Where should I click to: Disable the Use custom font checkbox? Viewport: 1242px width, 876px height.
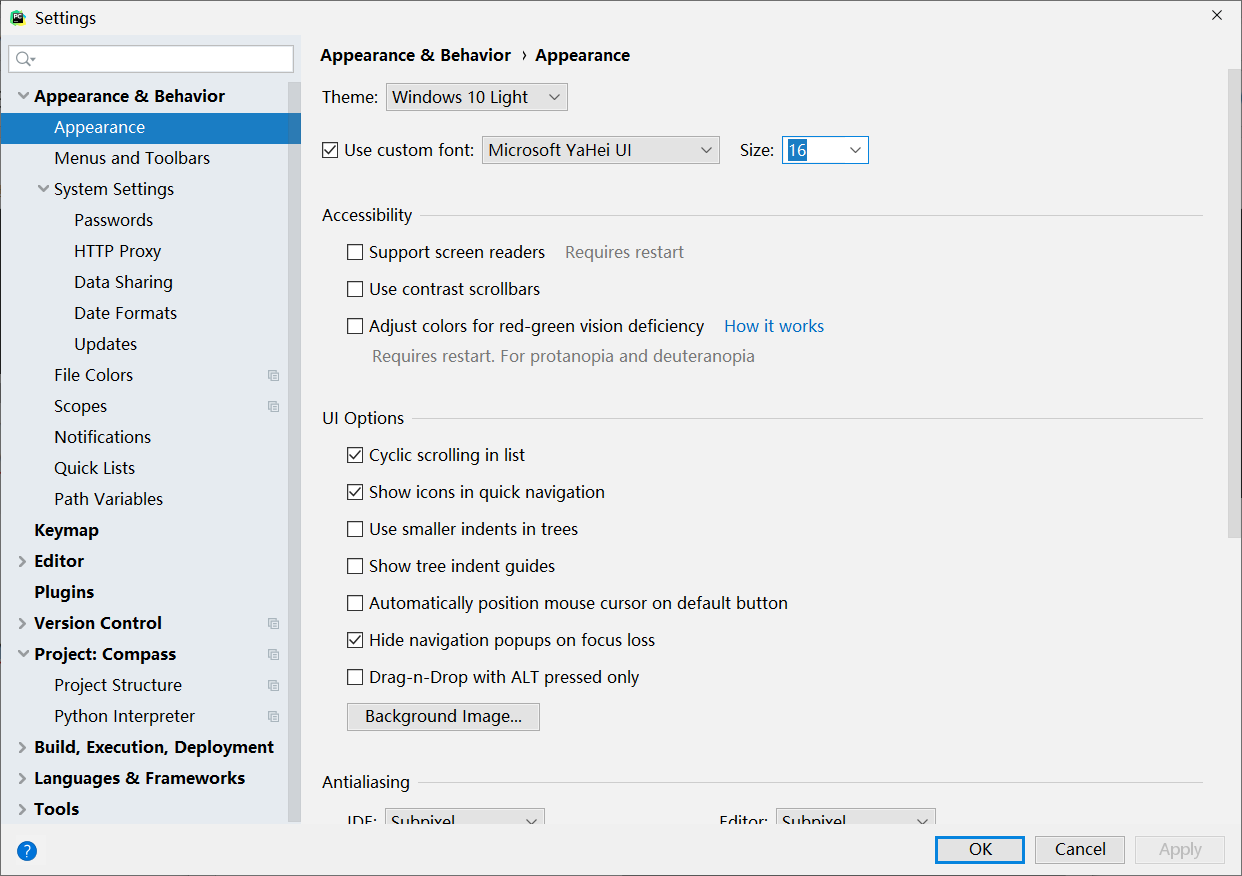(330, 150)
